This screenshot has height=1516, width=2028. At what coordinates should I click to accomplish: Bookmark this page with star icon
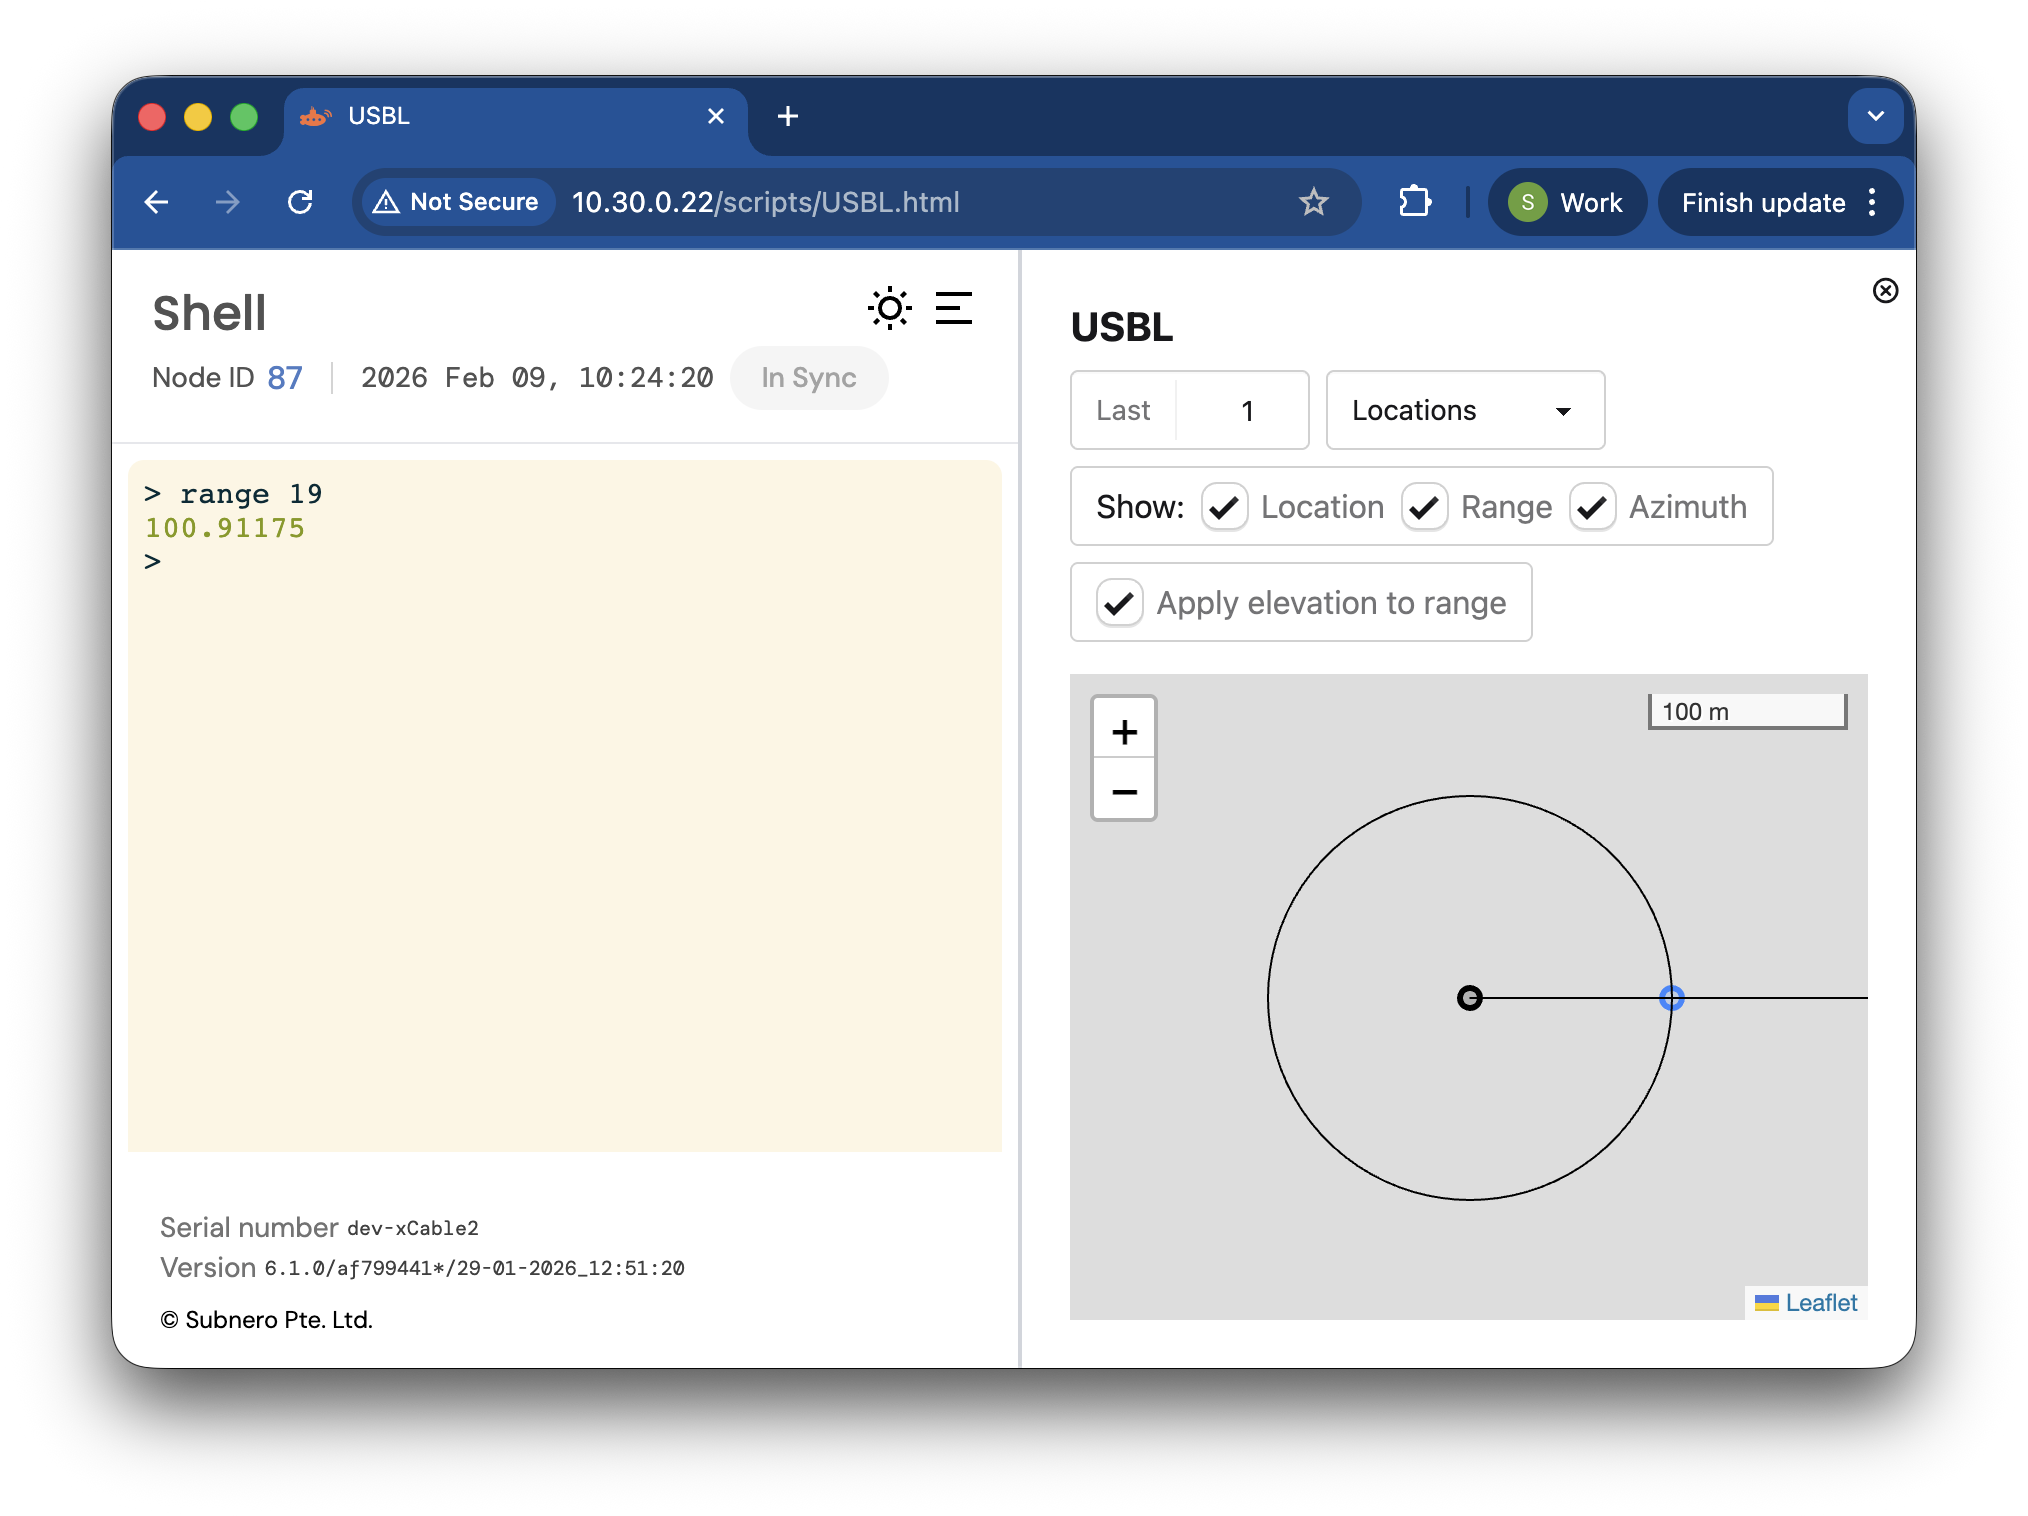pos(1313,202)
